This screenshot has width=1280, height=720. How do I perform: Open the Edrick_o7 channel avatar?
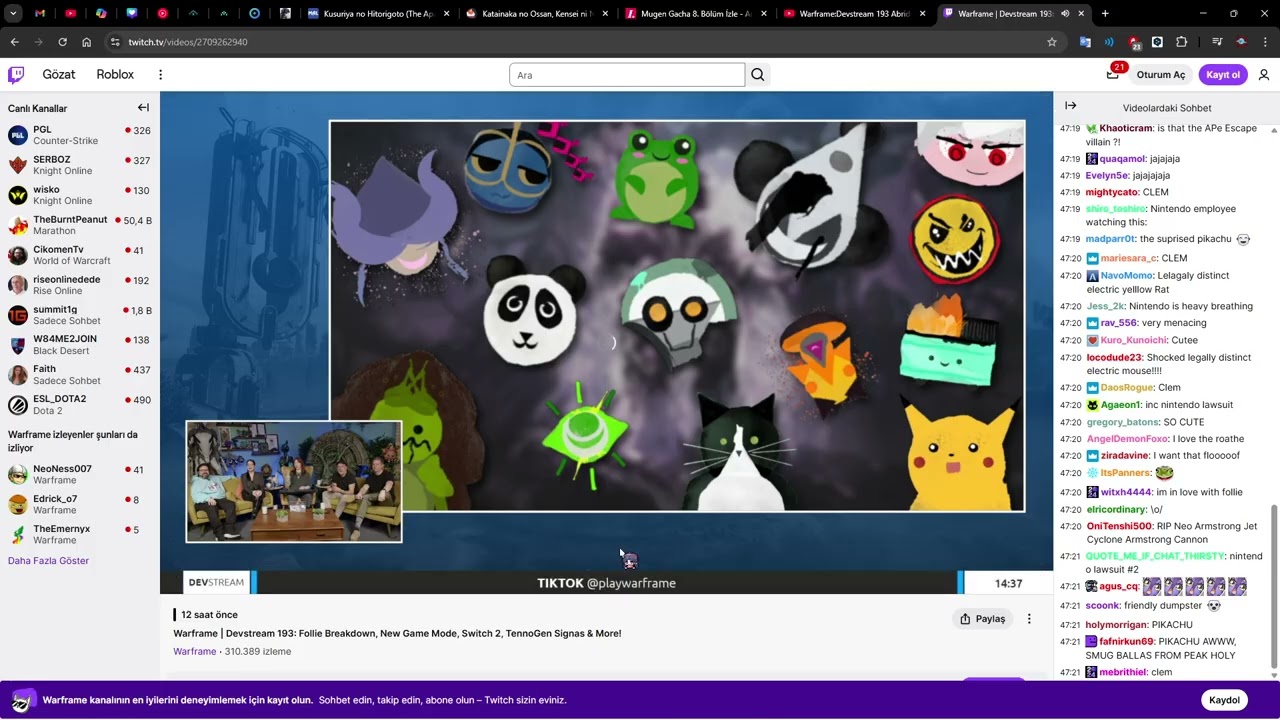pos(18,504)
